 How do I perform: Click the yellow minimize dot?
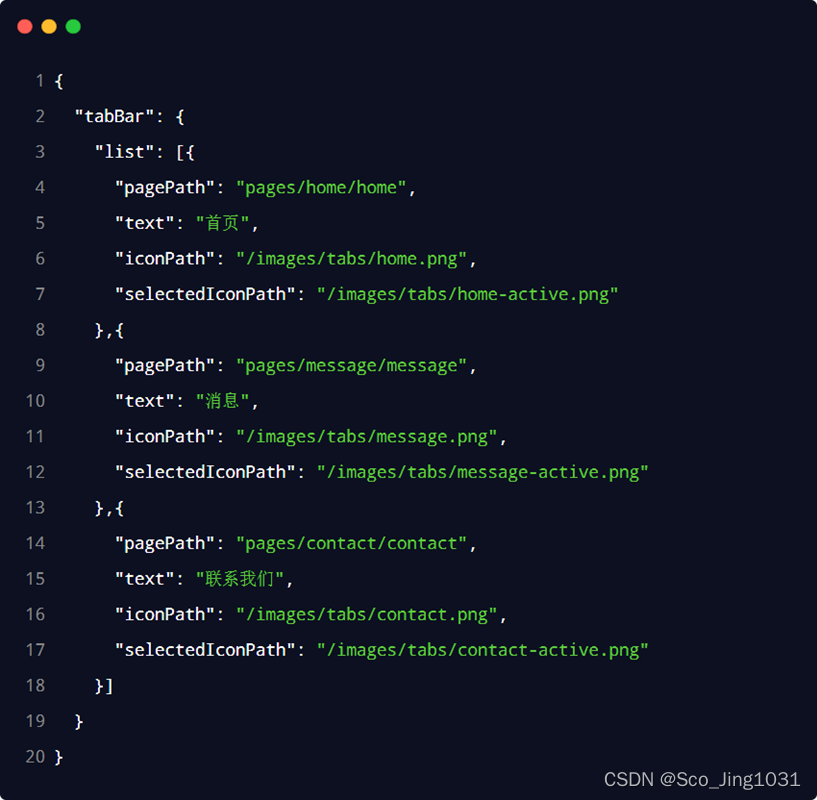(49, 27)
